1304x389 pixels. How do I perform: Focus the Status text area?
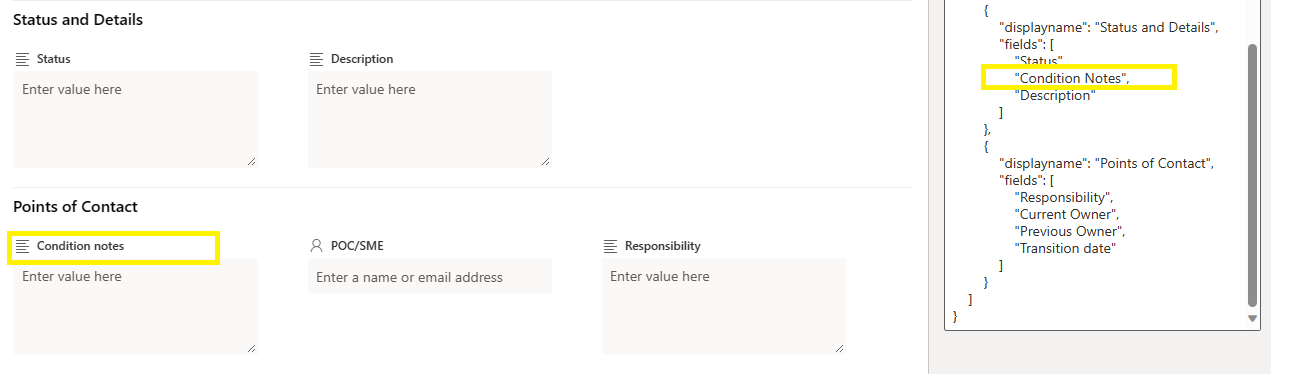[136, 119]
